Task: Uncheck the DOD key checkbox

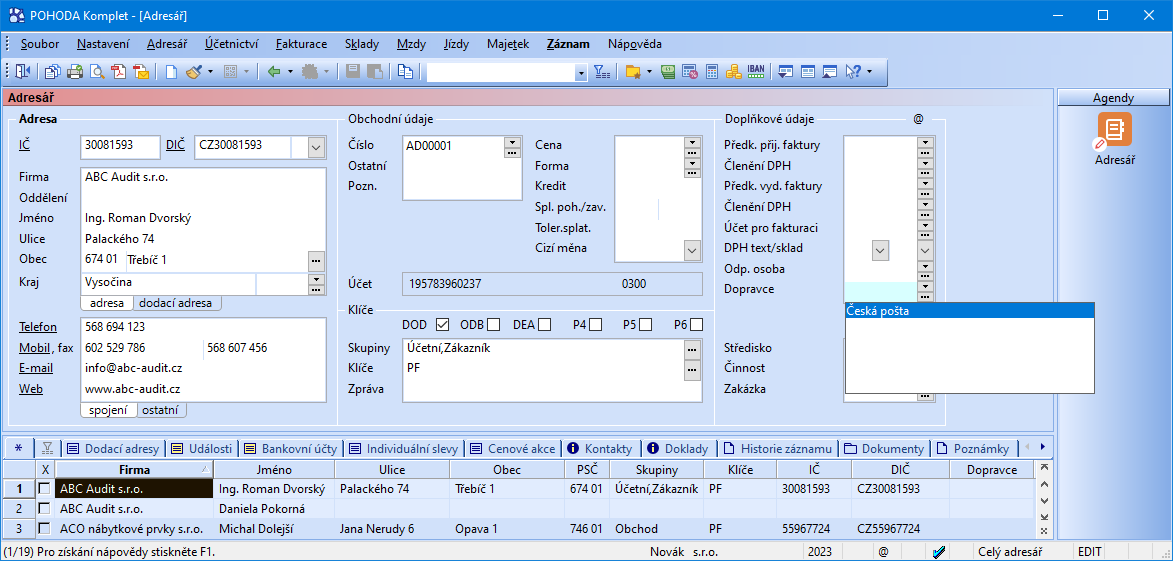Action: [442, 325]
